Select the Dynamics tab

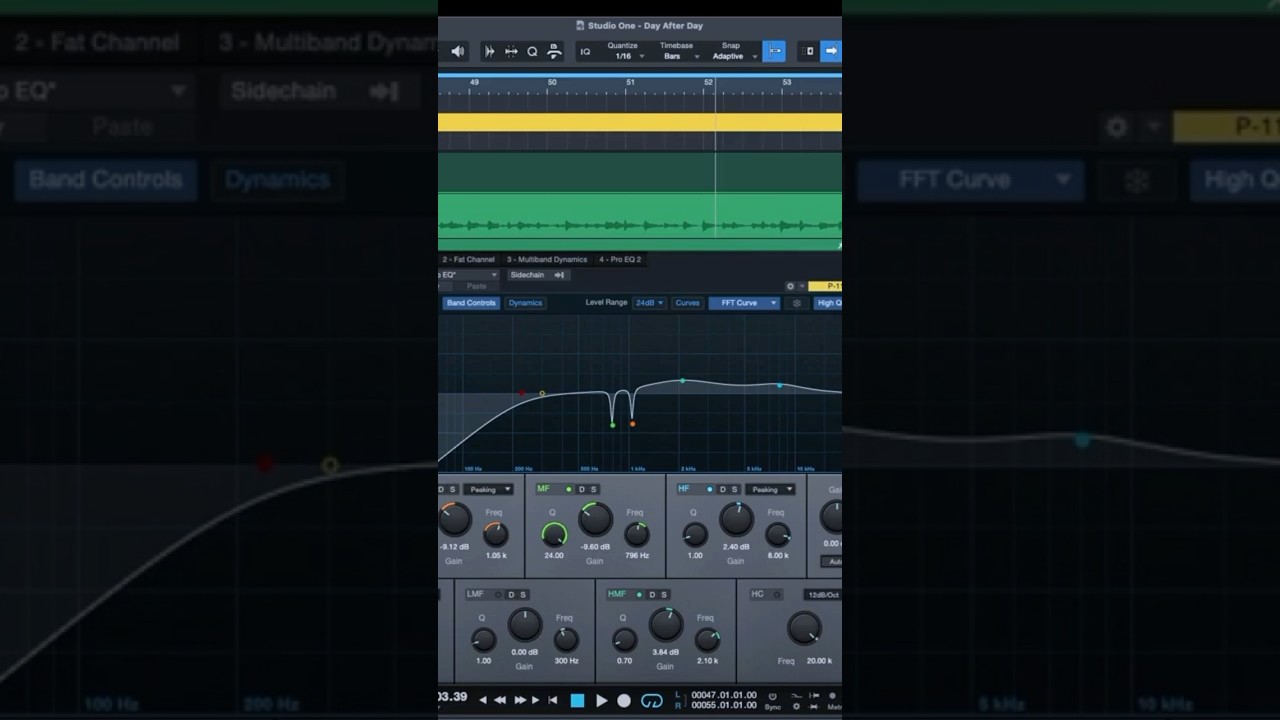pos(525,303)
